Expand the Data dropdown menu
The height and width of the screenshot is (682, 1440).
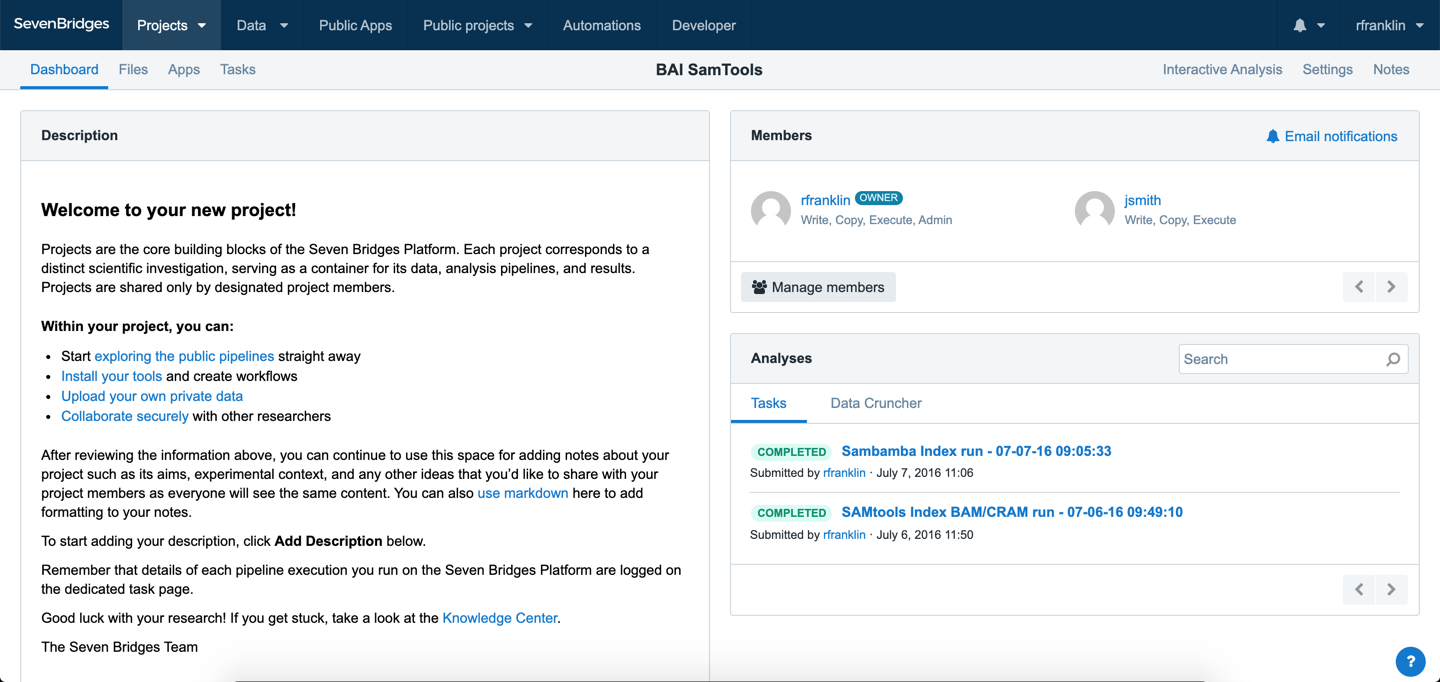[x=262, y=25]
